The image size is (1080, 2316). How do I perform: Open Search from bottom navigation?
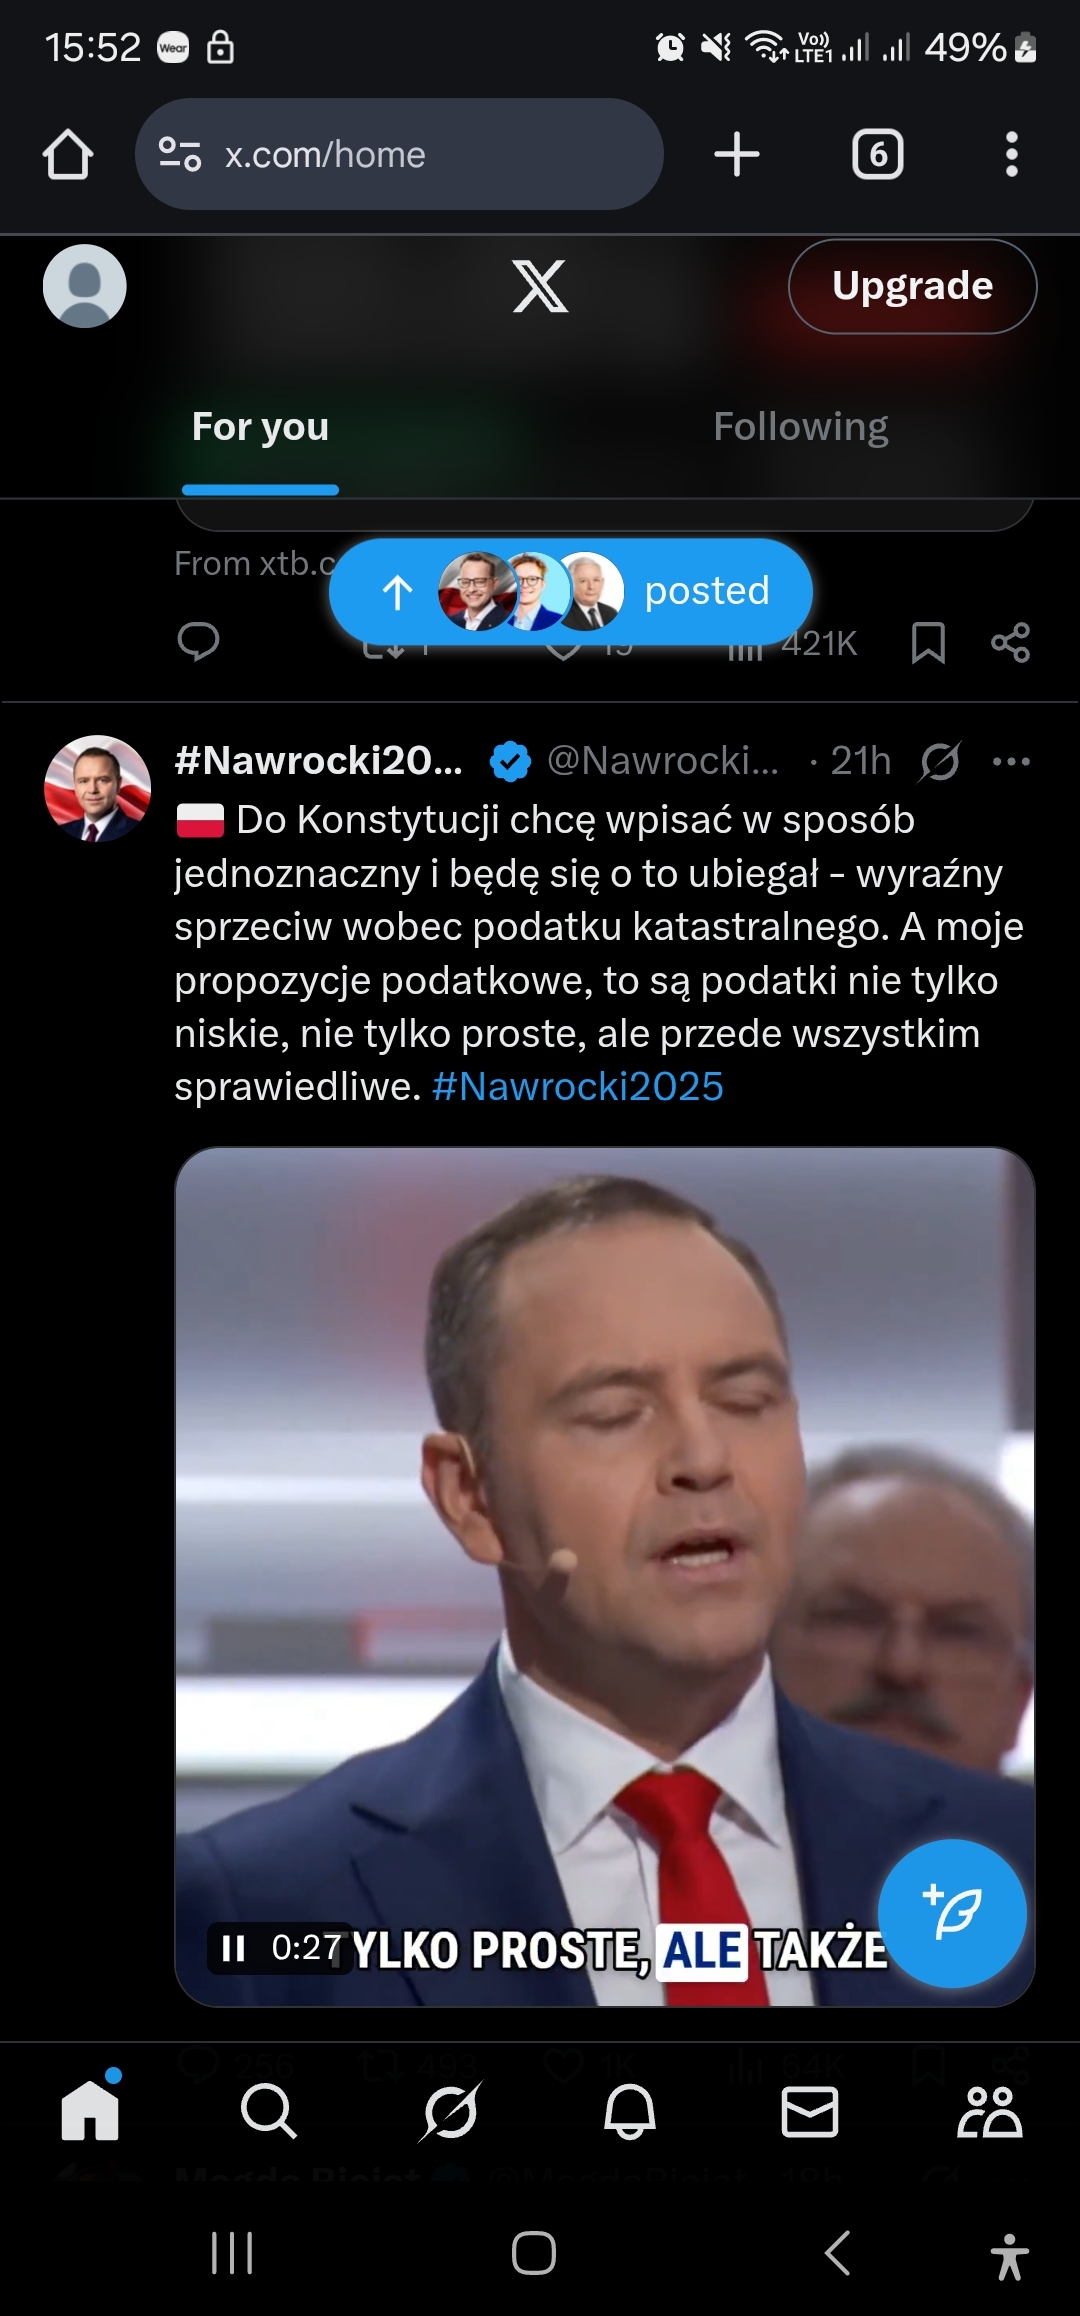click(x=269, y=2112)
